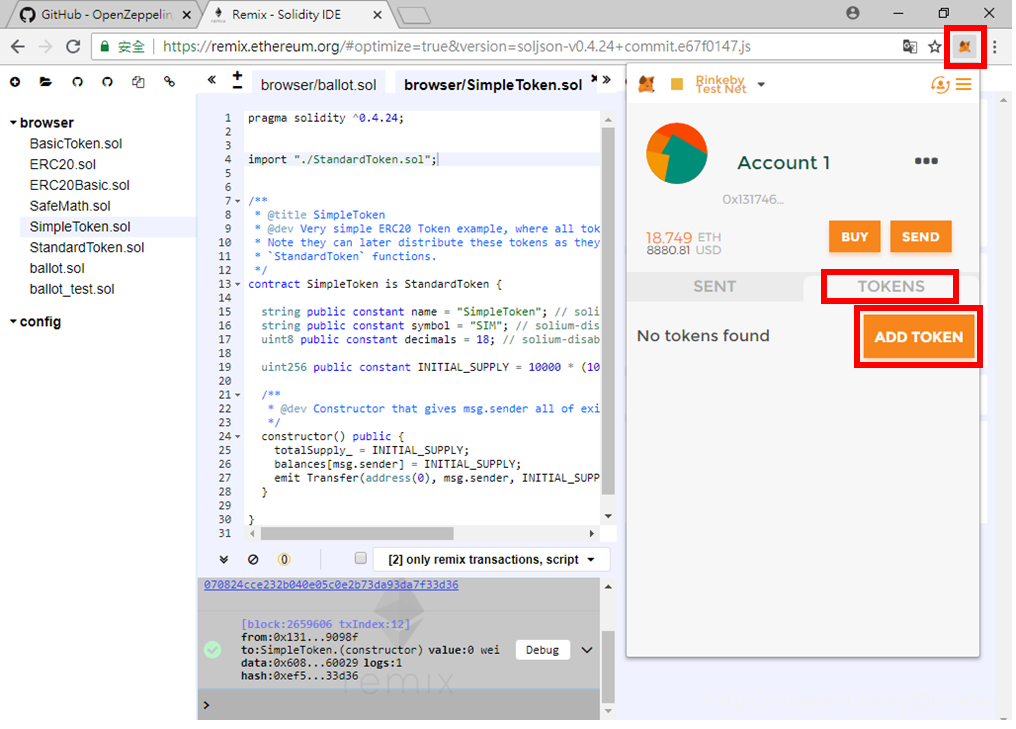
Task: Open ERC20Basic.sol in file tree
Action: pyautogui.click(x=80, y=185)
